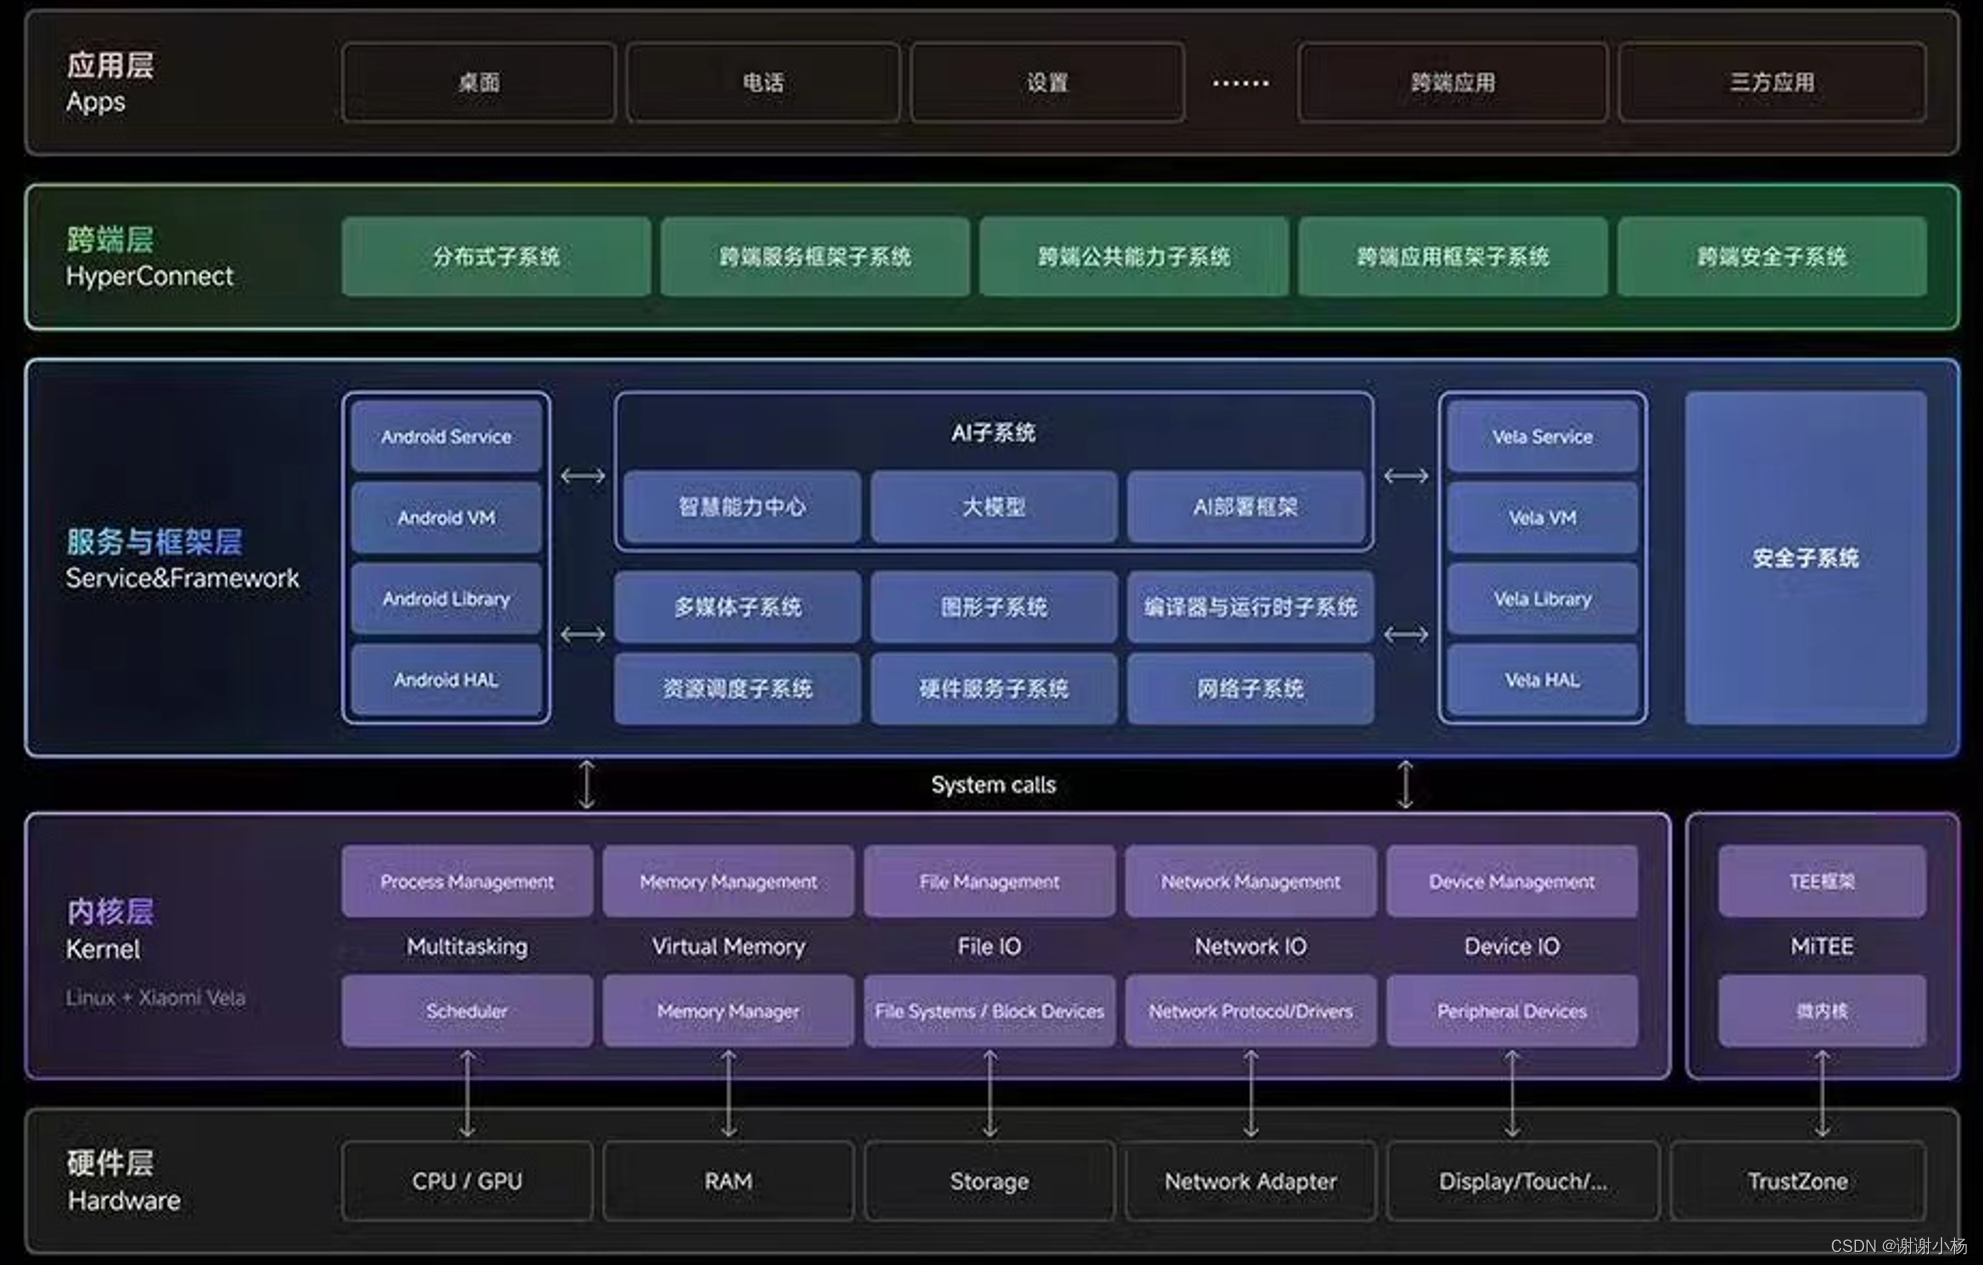
Task: Select the 安全子系统 panel
Action: tap(1805, 558)
